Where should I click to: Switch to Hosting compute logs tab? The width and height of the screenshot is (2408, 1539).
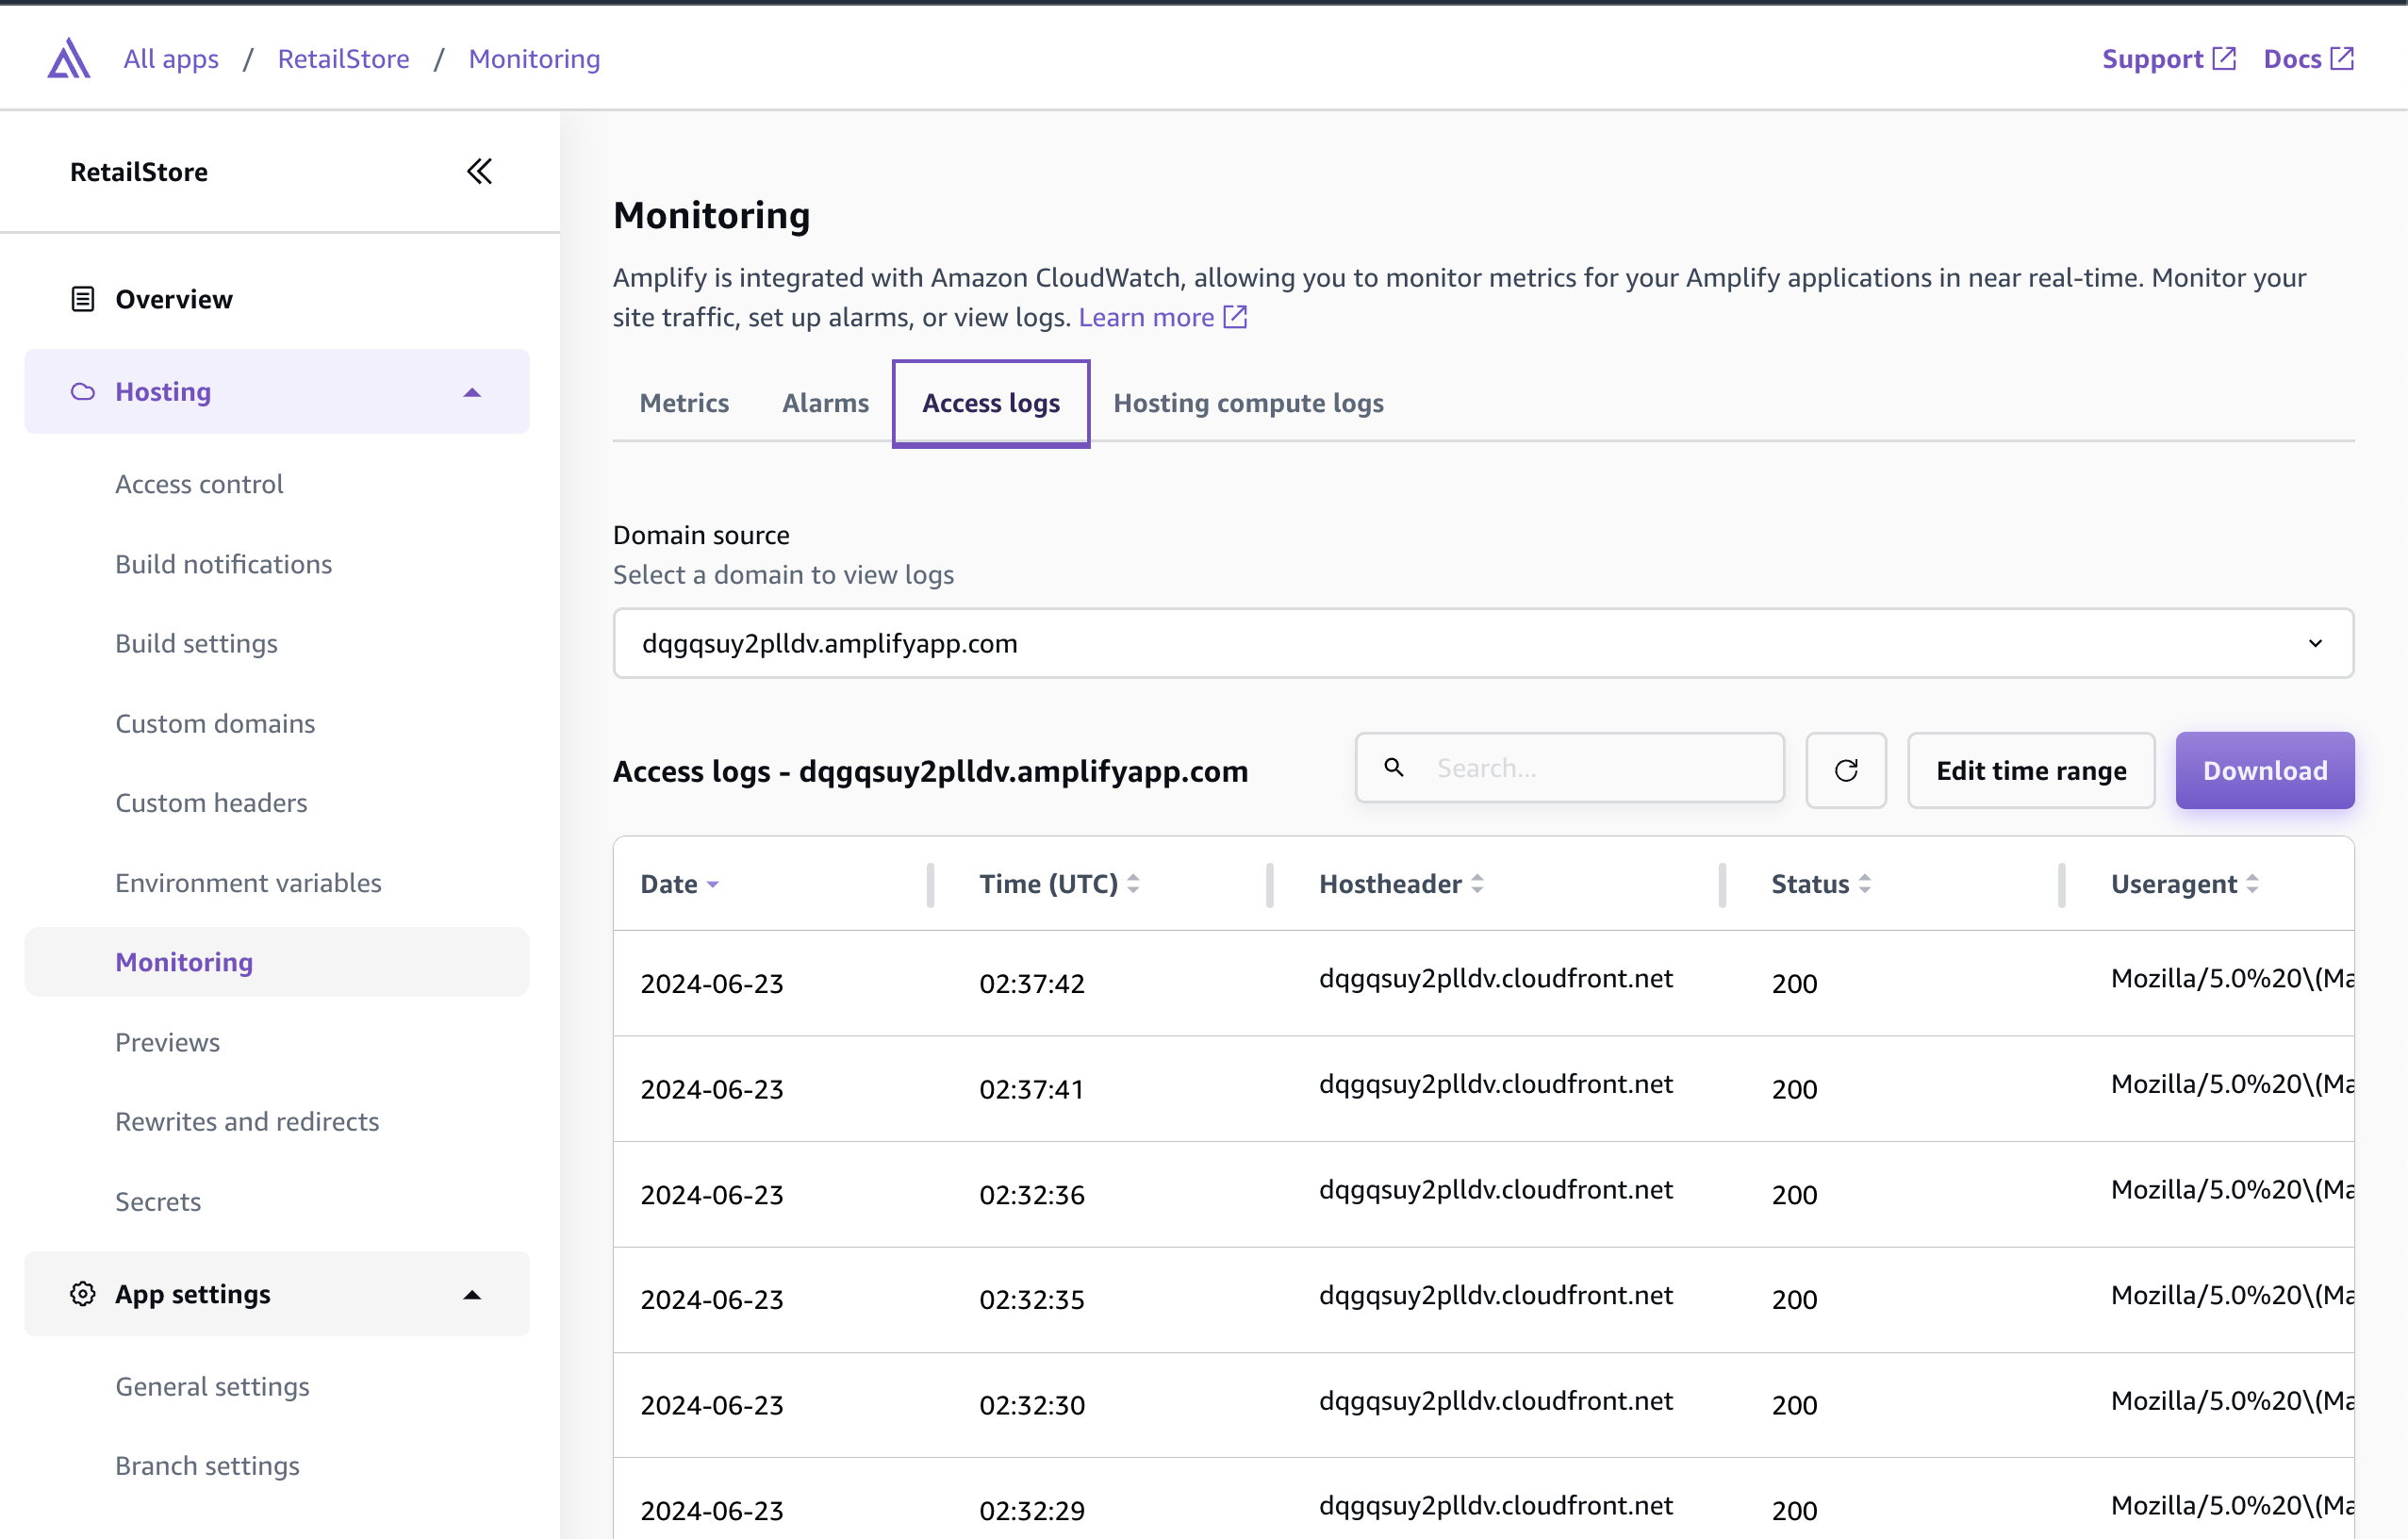(1248, 403)
